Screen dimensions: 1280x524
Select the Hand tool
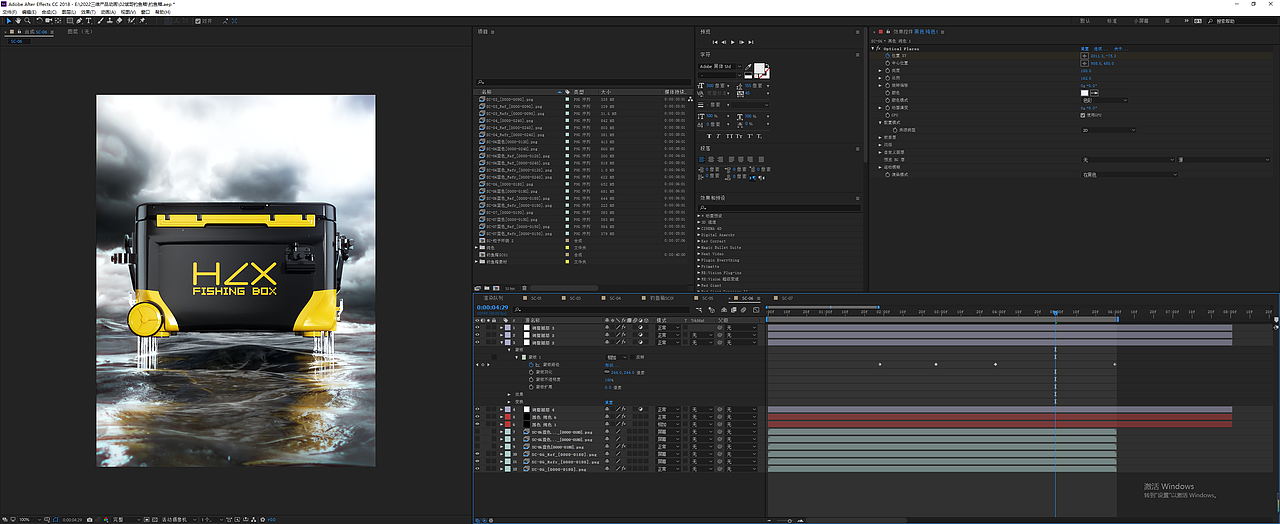(18, 21)
